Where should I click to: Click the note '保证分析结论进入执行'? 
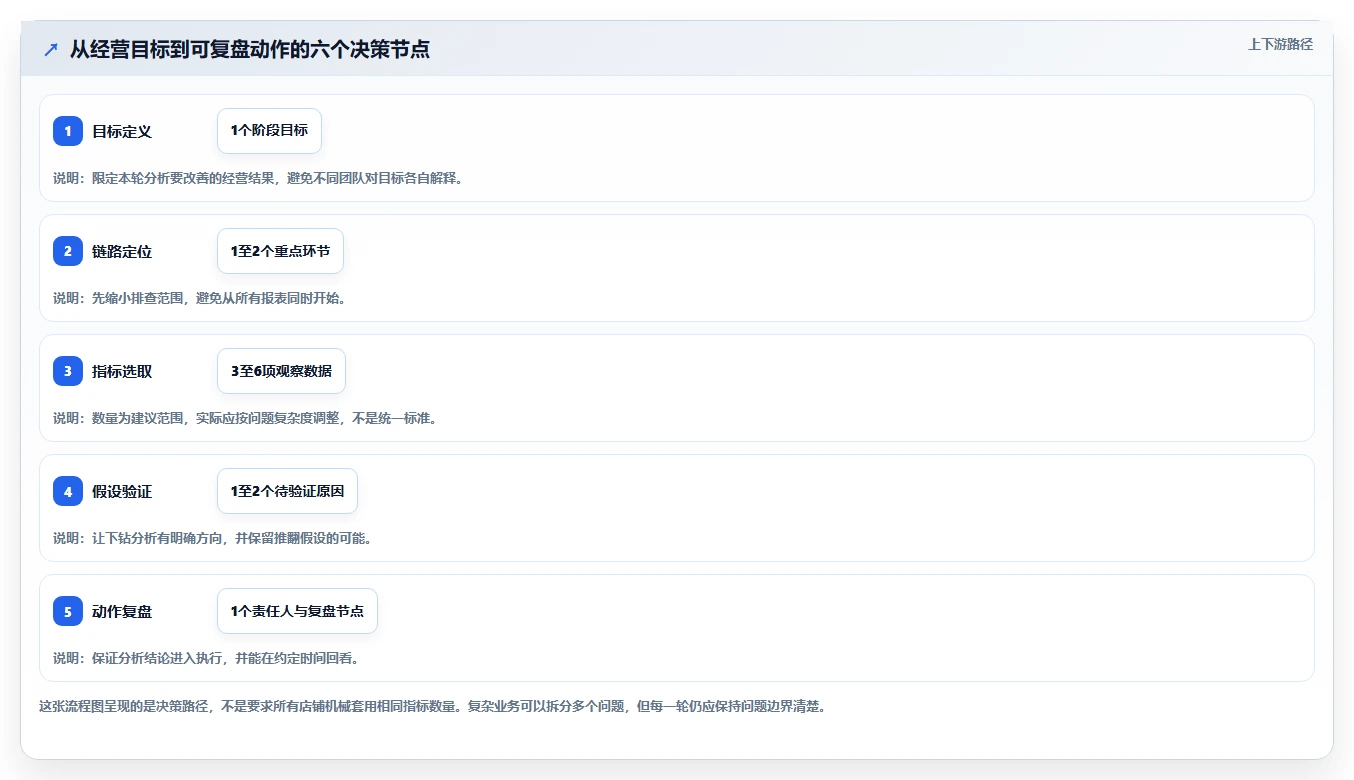pyautogui.click(x=158, y=658)
